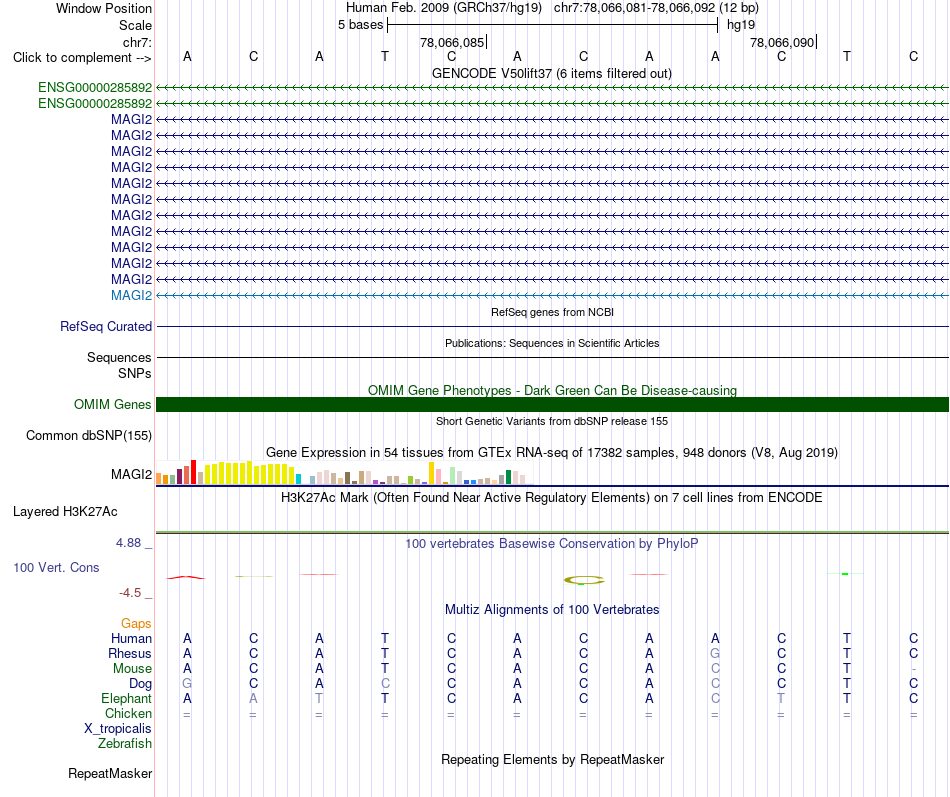This screenshot has height=797, width=950.
Task: Select the Chicken alignment row label
Action: pos(128,713)
